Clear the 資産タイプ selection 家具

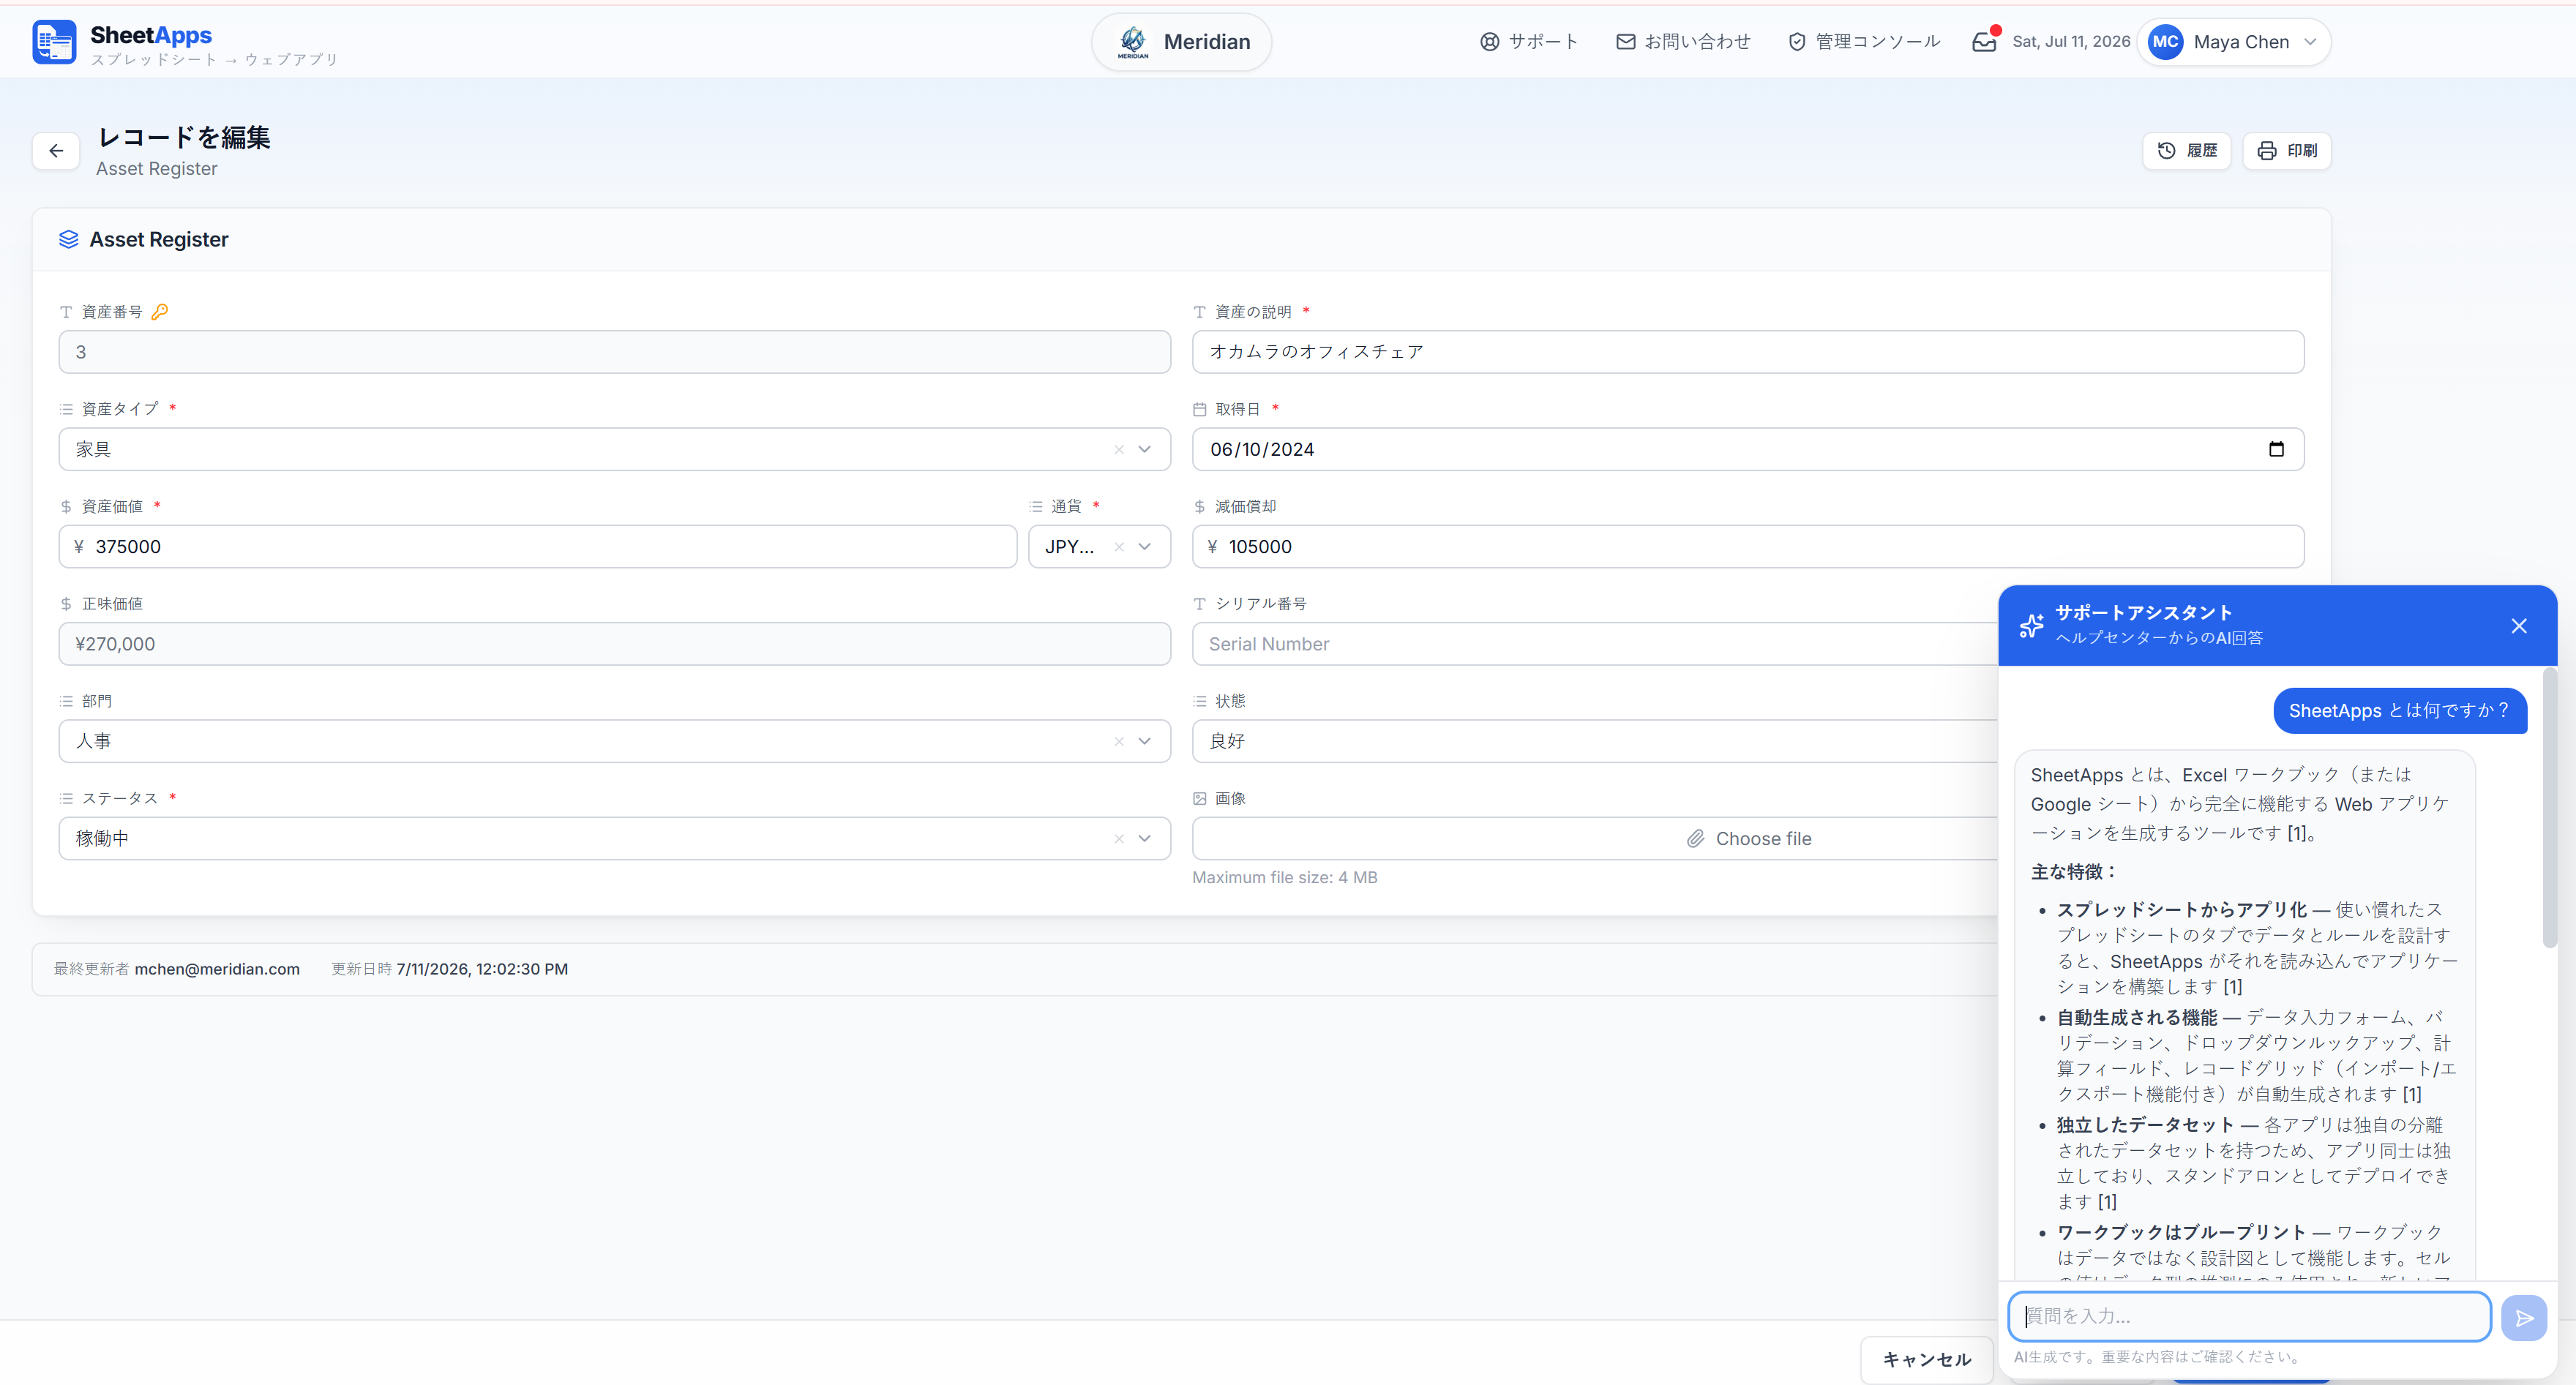1119,450
